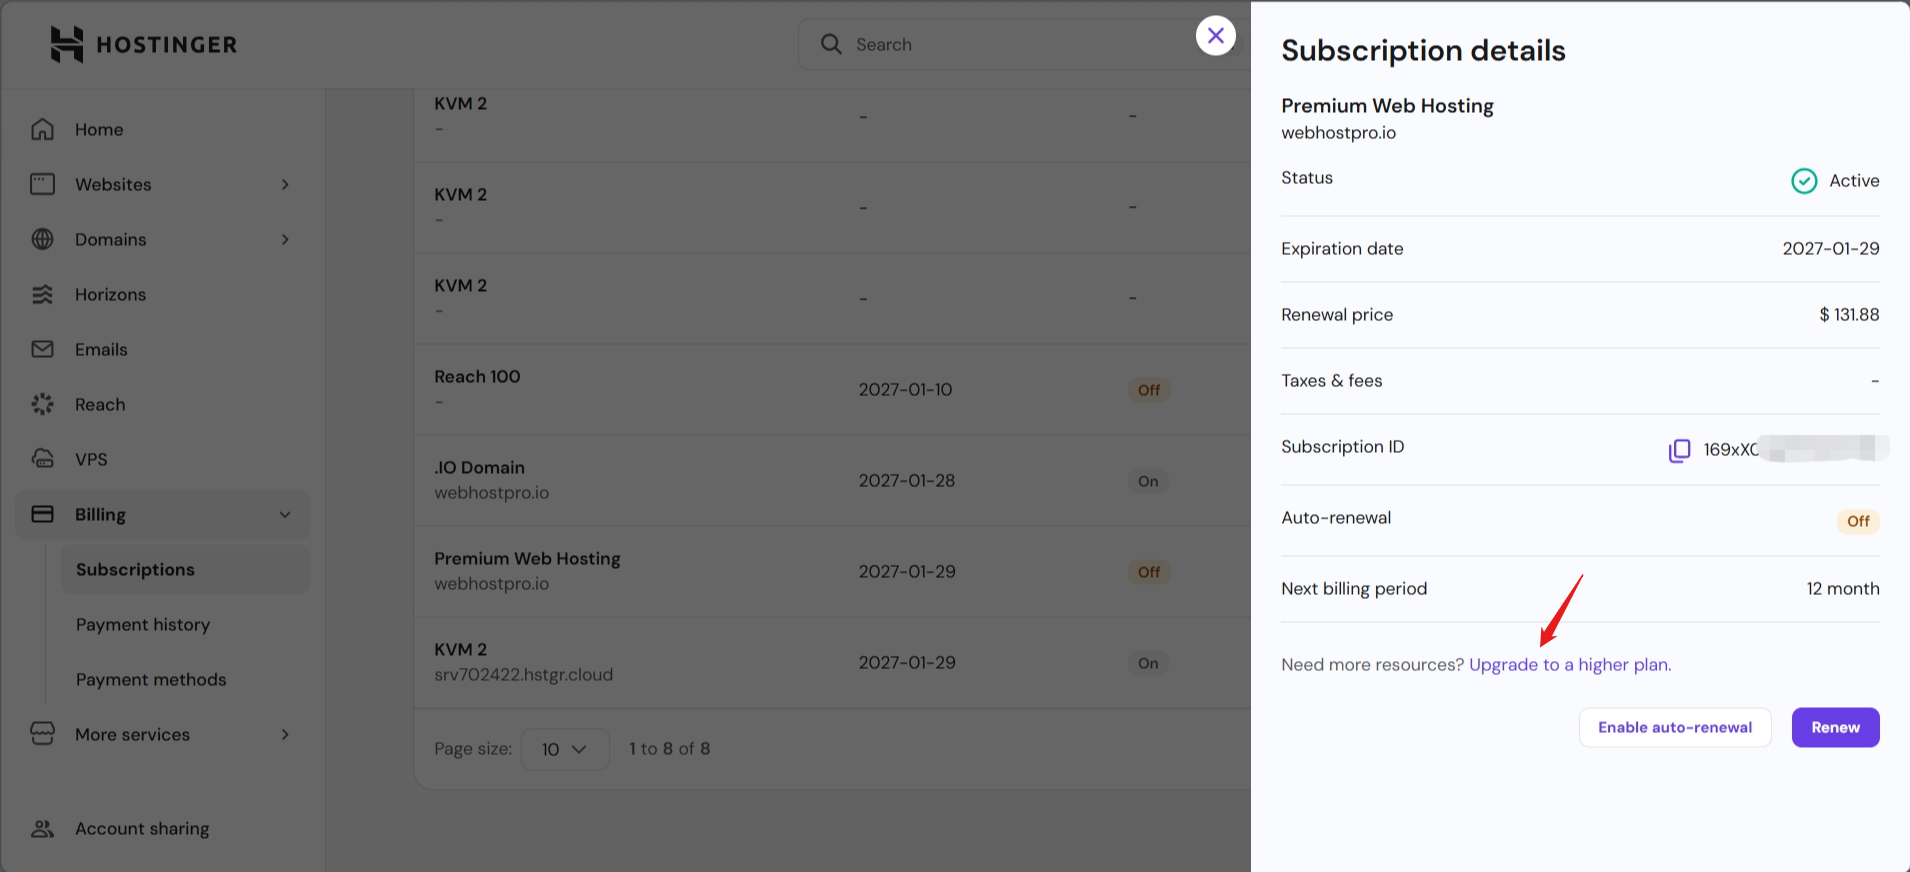The image size is (1910, 872).
Task: Open the Page size dropdown
Action: pos(565,749)
